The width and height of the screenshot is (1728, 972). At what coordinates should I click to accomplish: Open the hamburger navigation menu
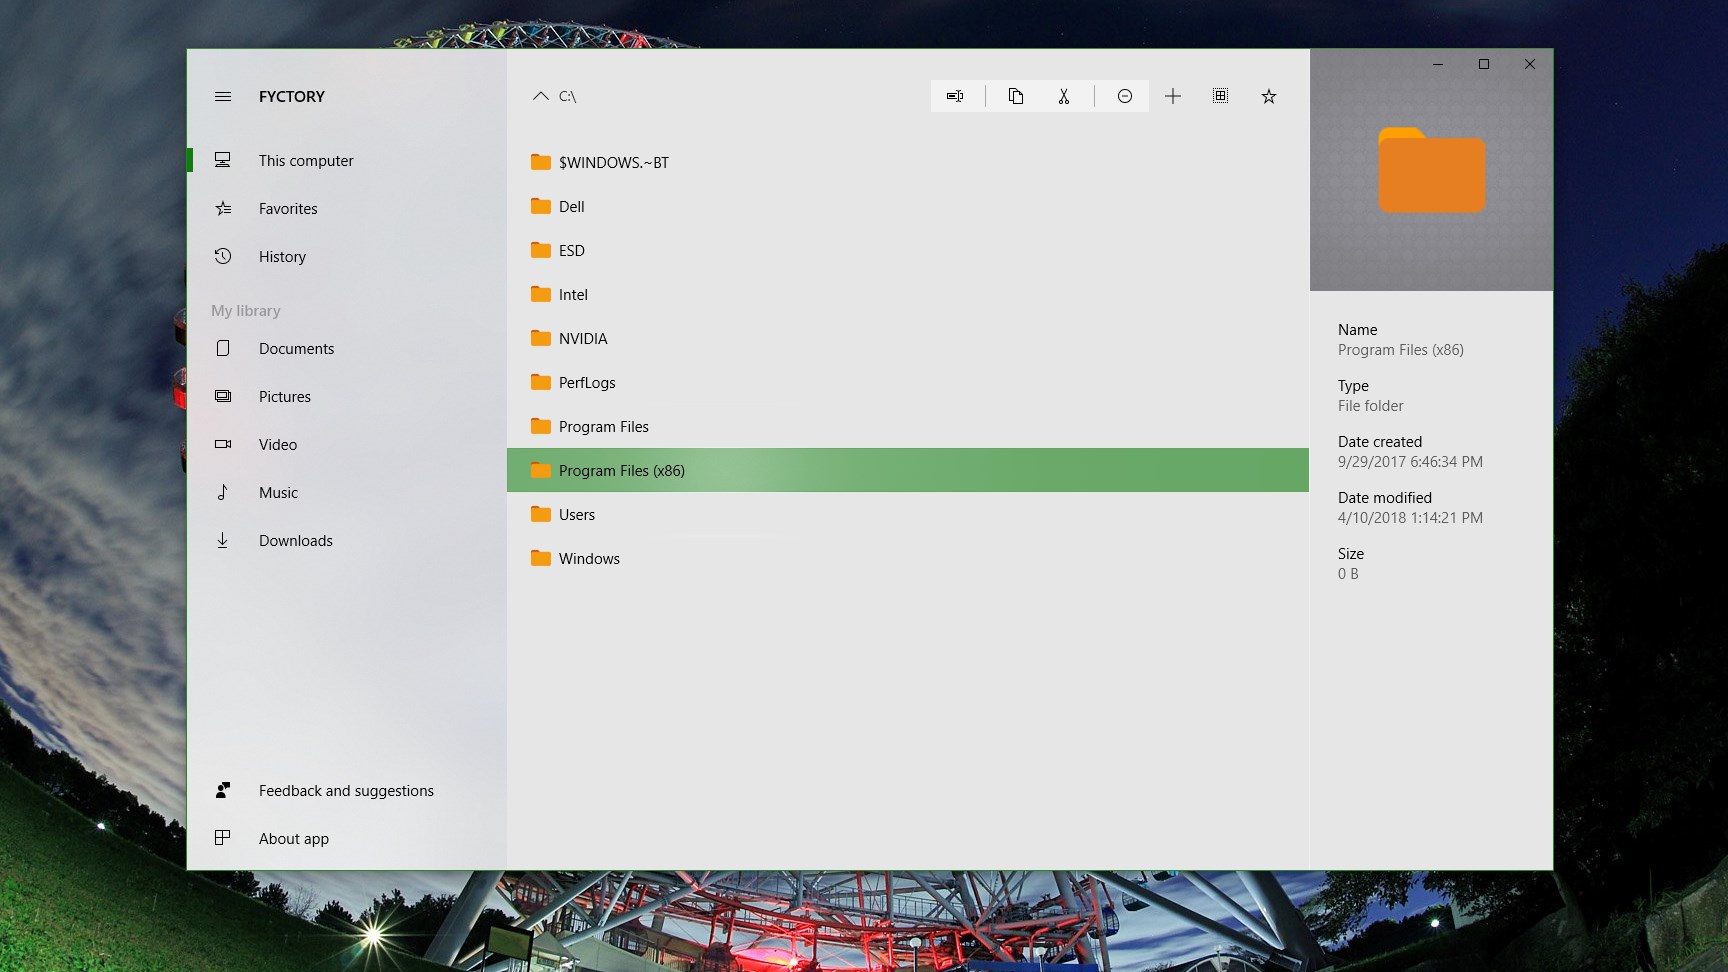[223, 96]
